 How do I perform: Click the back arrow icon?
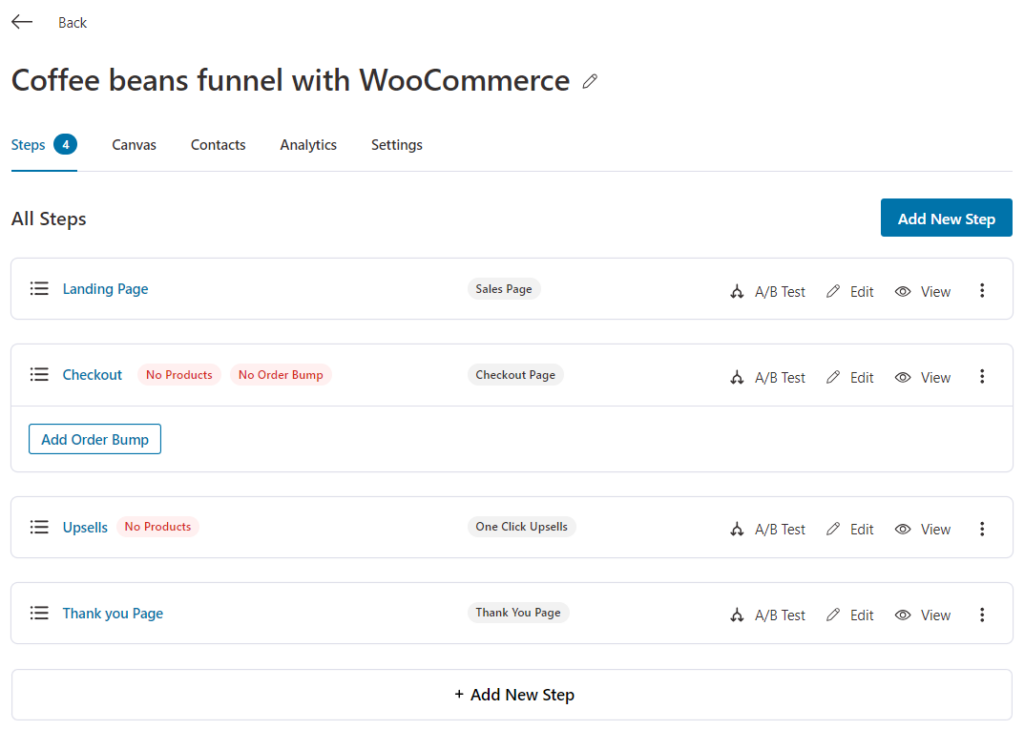click(22, 22)
